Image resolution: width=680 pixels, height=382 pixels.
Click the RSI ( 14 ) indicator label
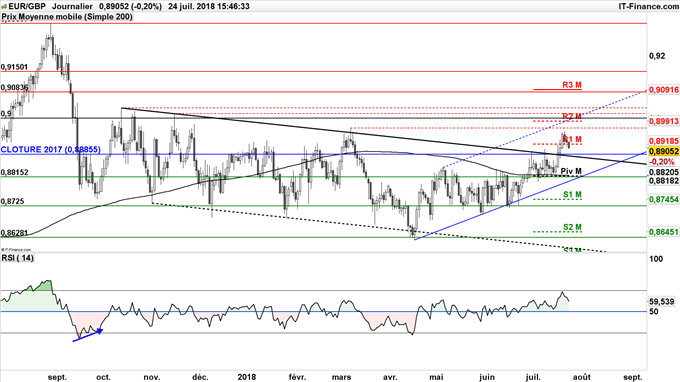[x=17, y=258]
